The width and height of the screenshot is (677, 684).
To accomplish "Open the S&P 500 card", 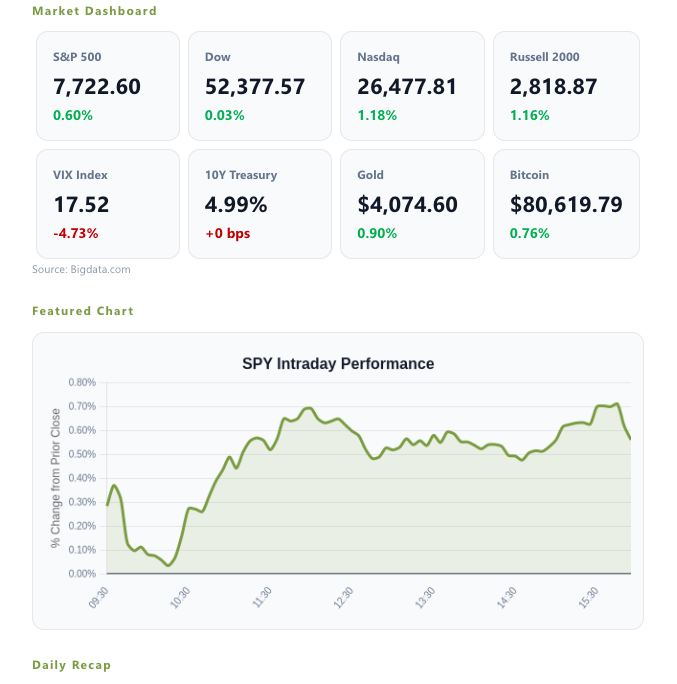I will [x=108, y=86].
